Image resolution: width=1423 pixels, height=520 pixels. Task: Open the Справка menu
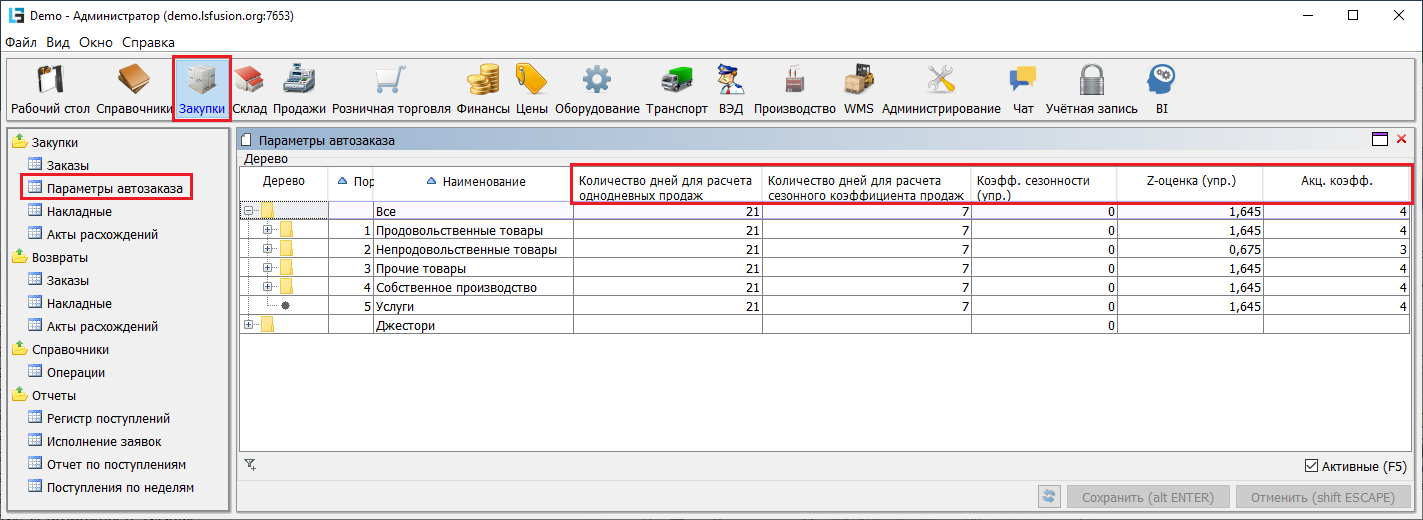[x=148, y=42]
